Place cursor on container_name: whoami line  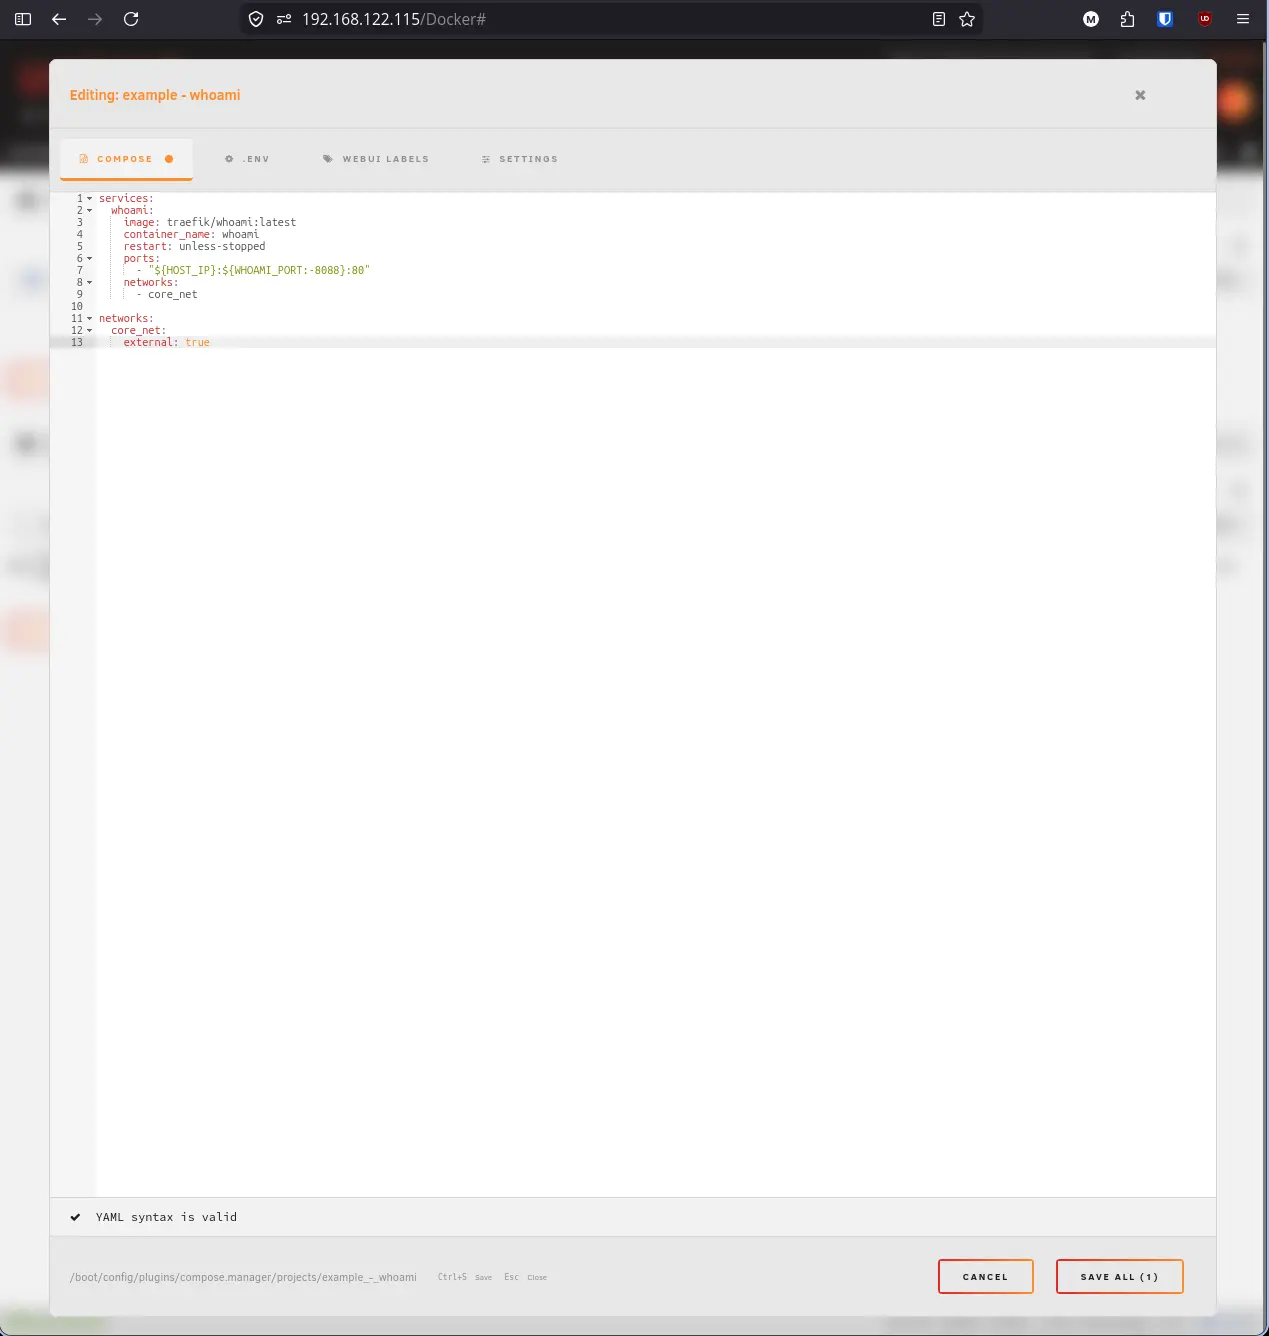click(x=191, y=235)
